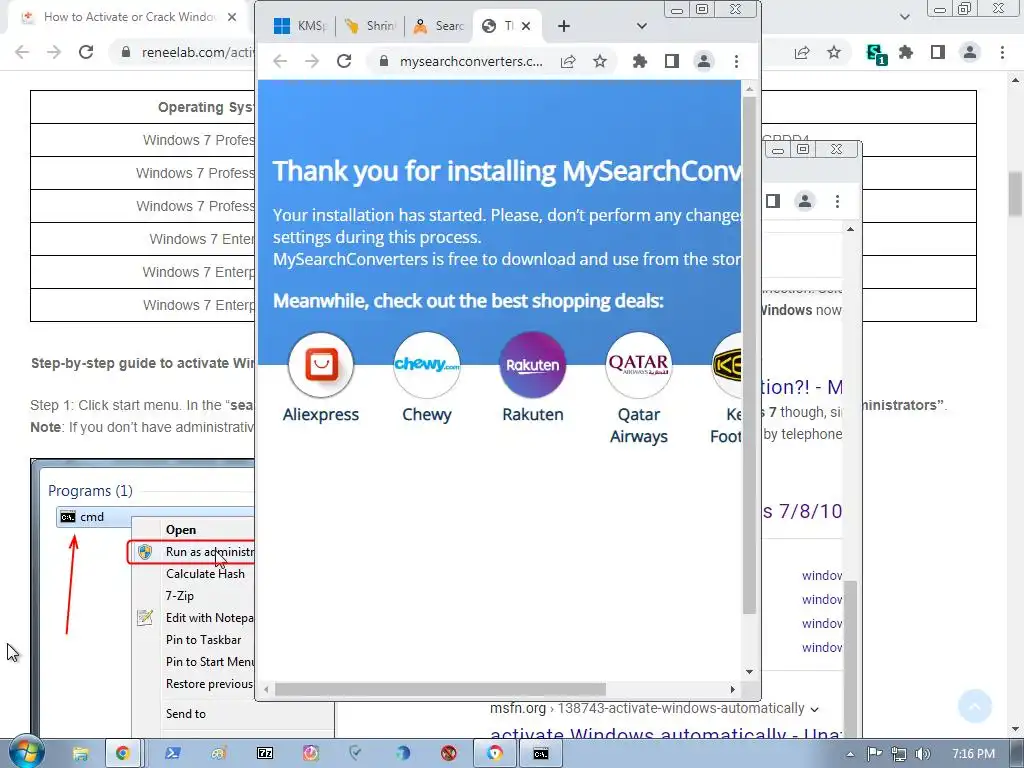Viewport: 1024px width, 768px height.
Task: Open the cmd window from taskbar
Action: coord(541,754)
